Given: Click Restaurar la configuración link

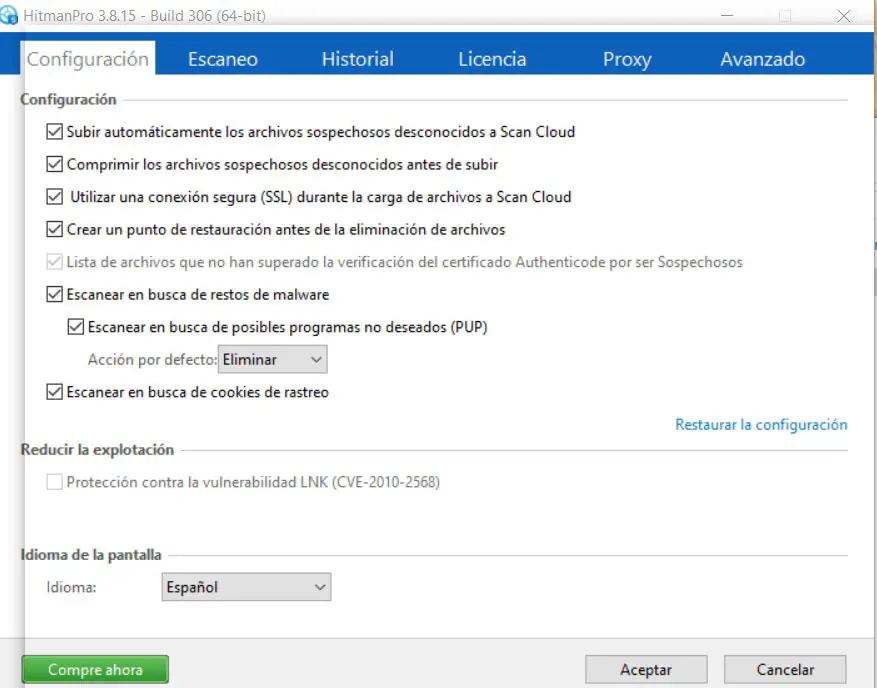Looking at the screenshot, I should [761, 425].
